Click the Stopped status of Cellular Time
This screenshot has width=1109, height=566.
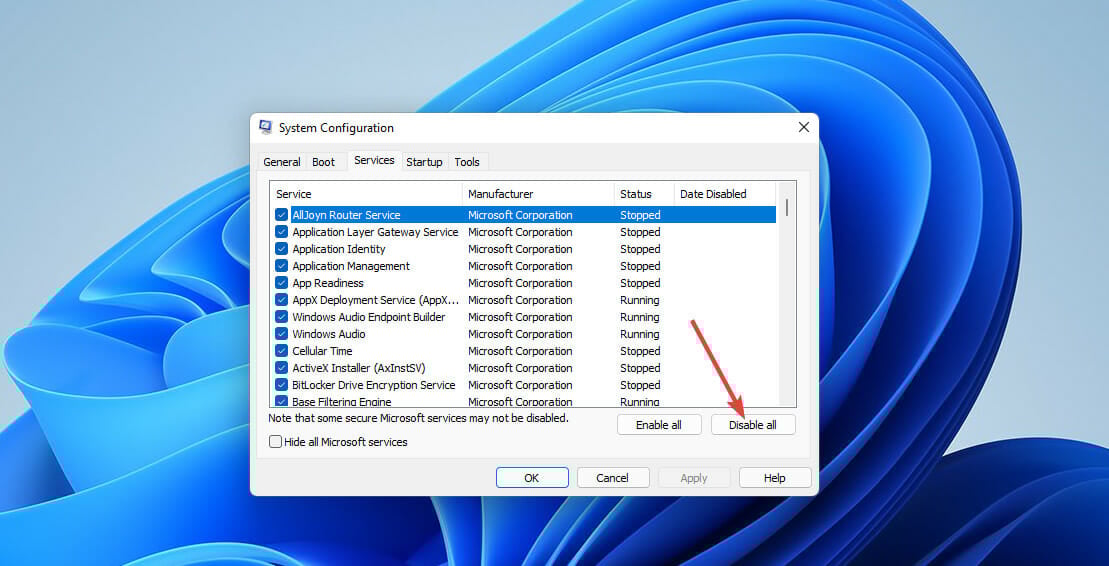[640, 351]
